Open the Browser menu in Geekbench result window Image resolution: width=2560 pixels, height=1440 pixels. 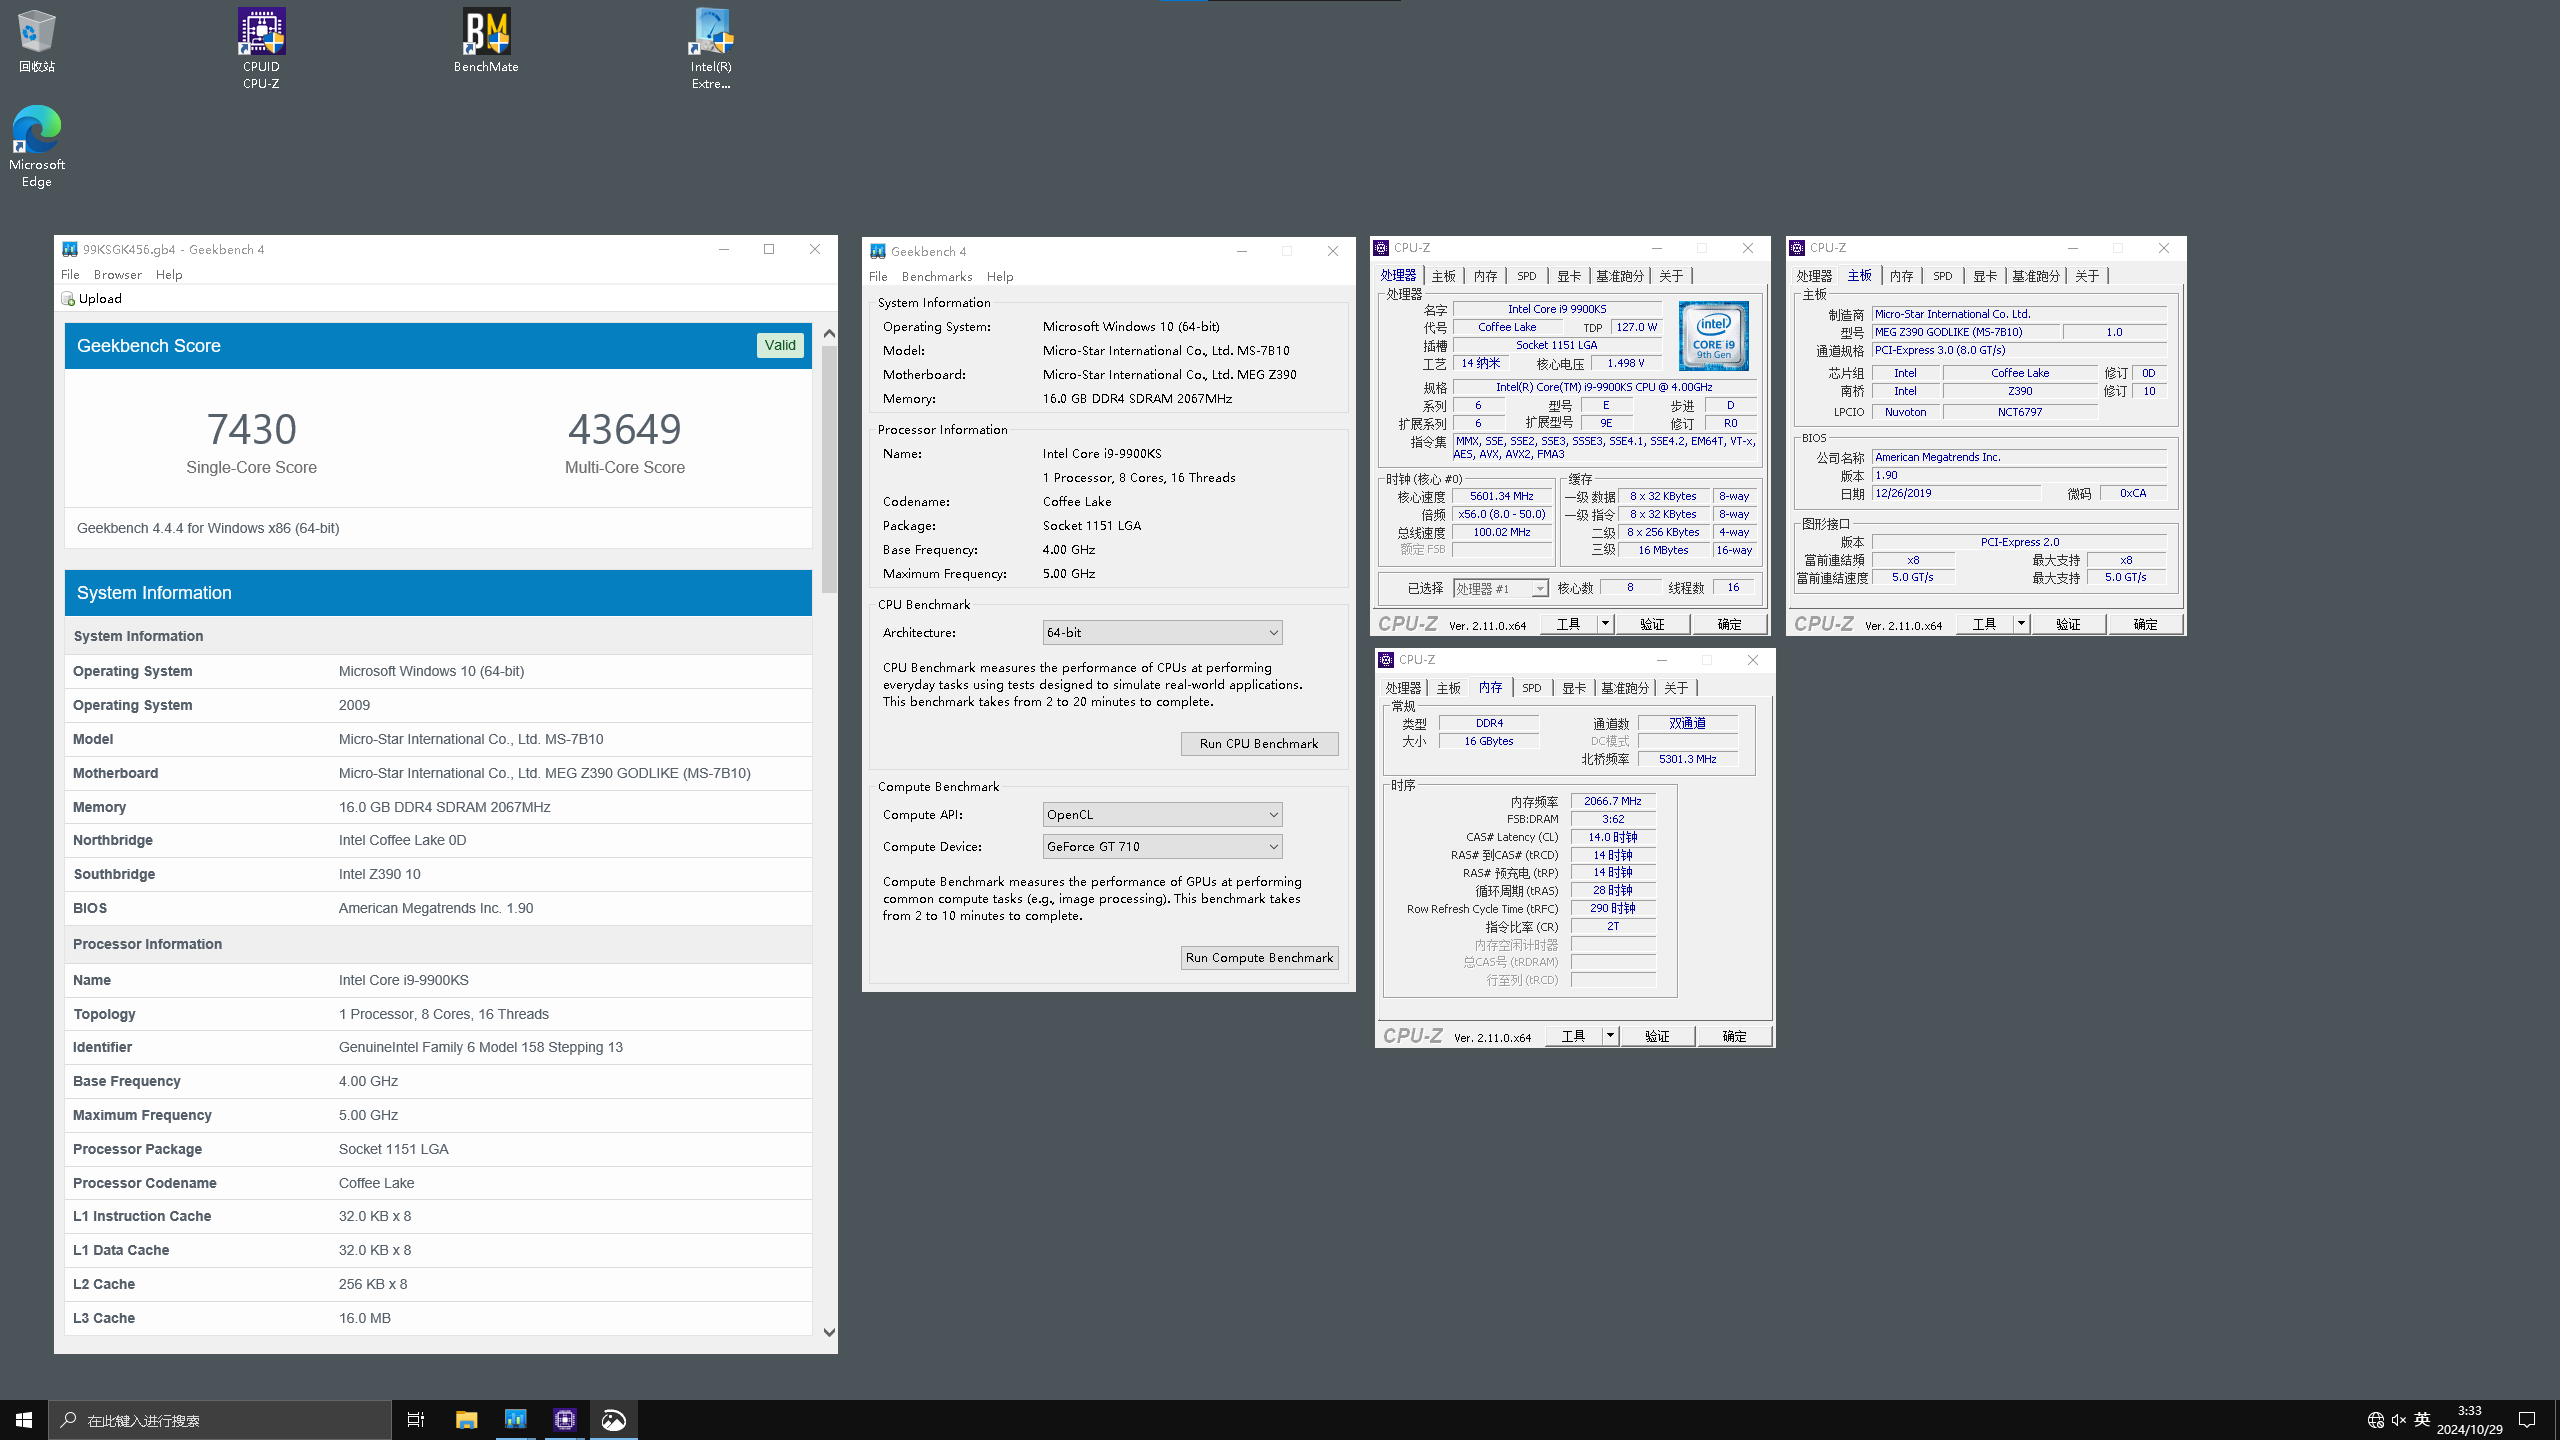tap(118, 275)
